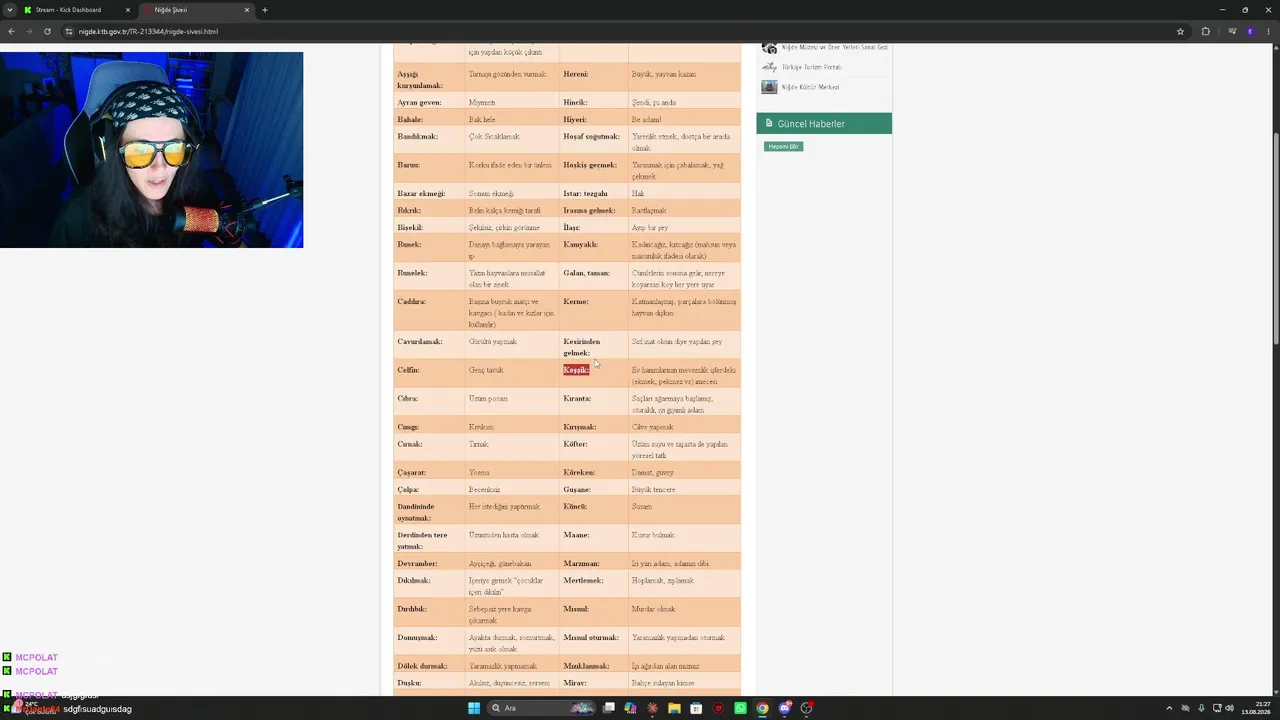Switch to the Stream - Kick Dashboard tab
This screenshot has width=1280, height=720.
(77, 10)
